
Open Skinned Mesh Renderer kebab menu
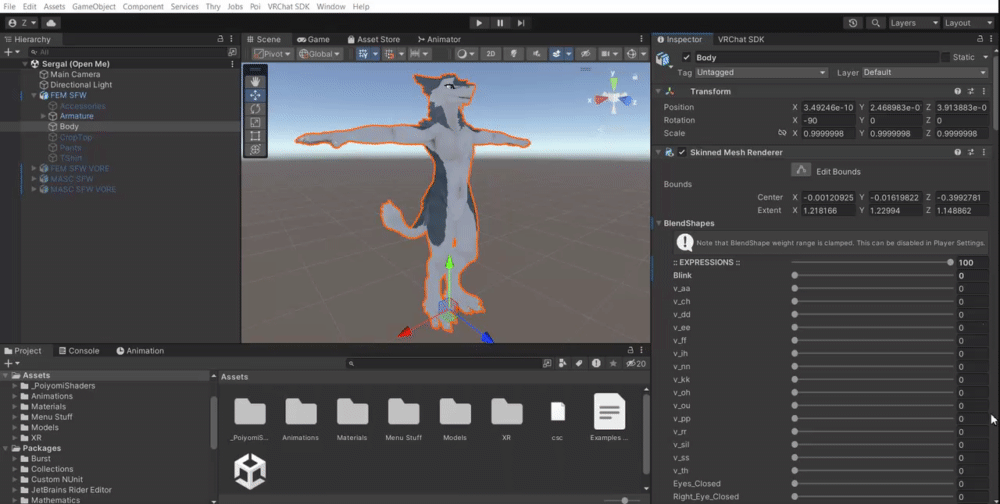tap(984, 152)
